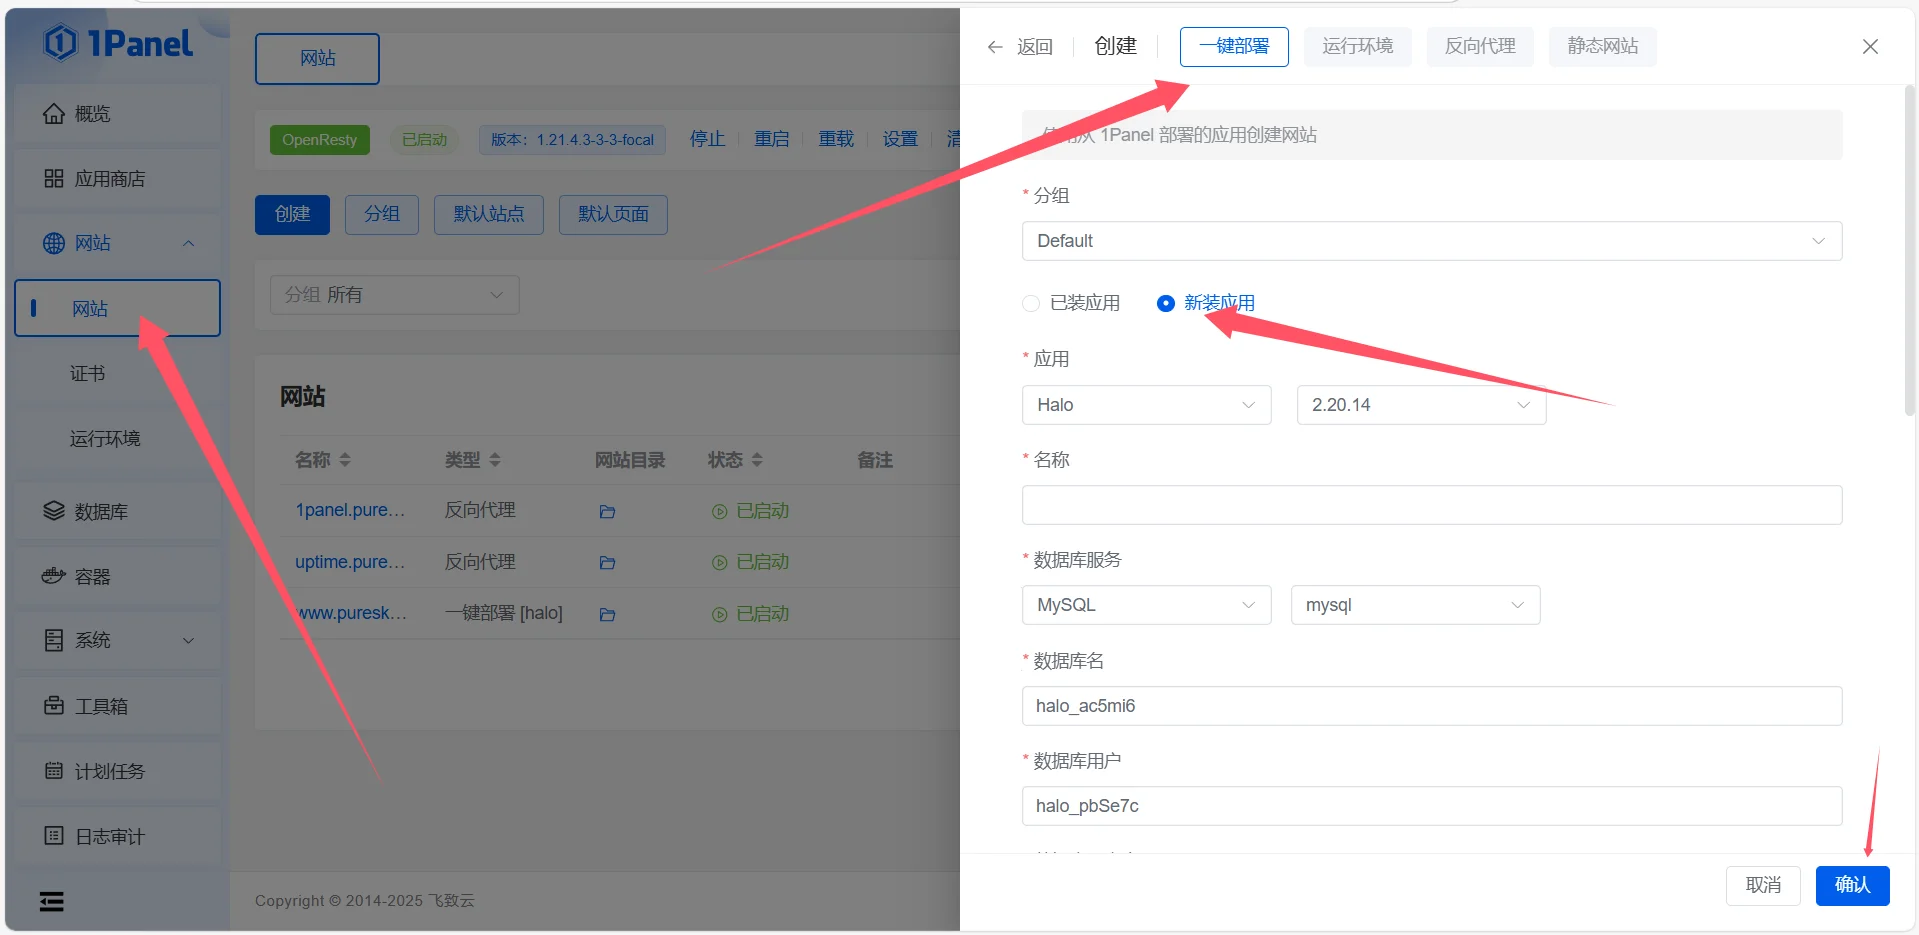Switch to the 反向代理 tab

pos(1480,47)
